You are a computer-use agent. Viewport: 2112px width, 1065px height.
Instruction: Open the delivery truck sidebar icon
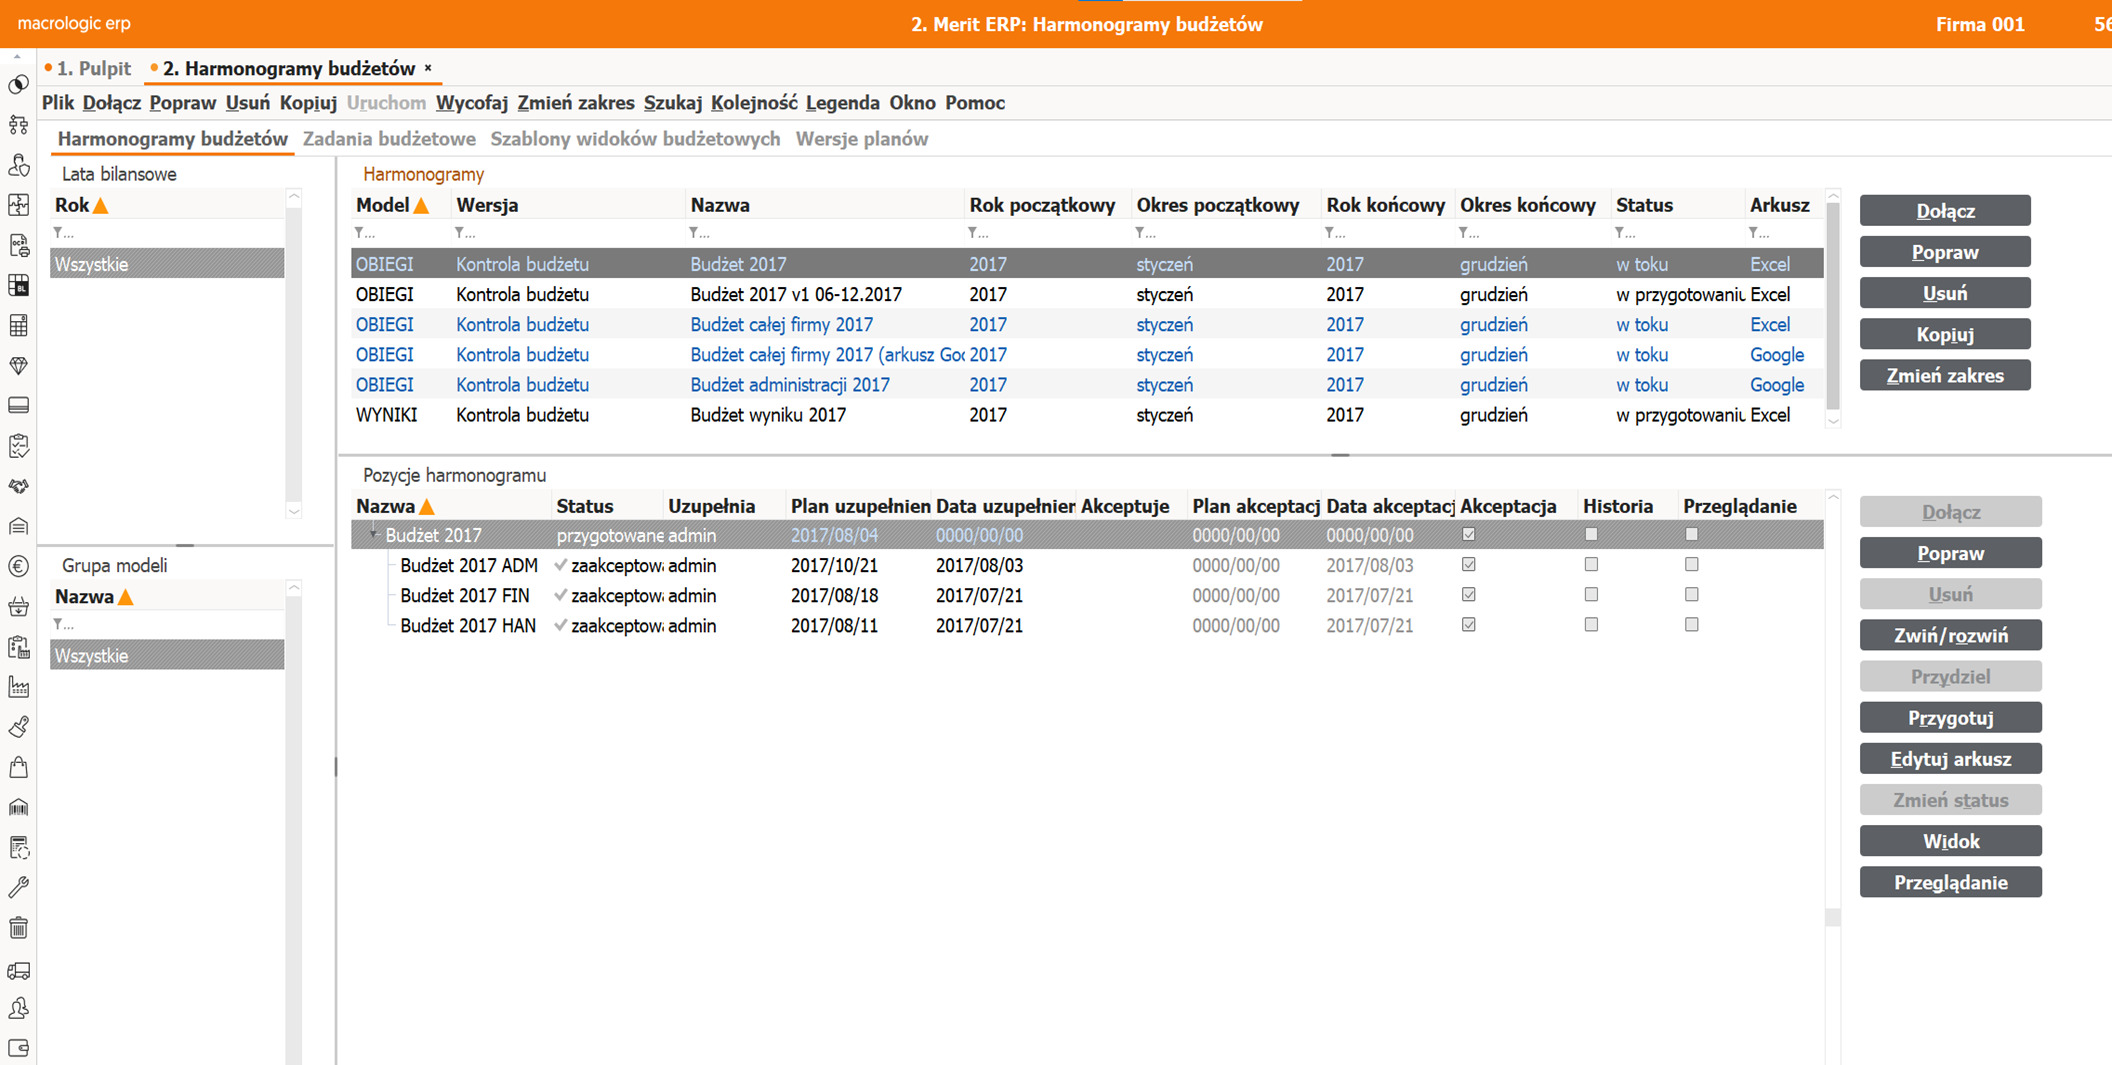(x=18, y=970)
